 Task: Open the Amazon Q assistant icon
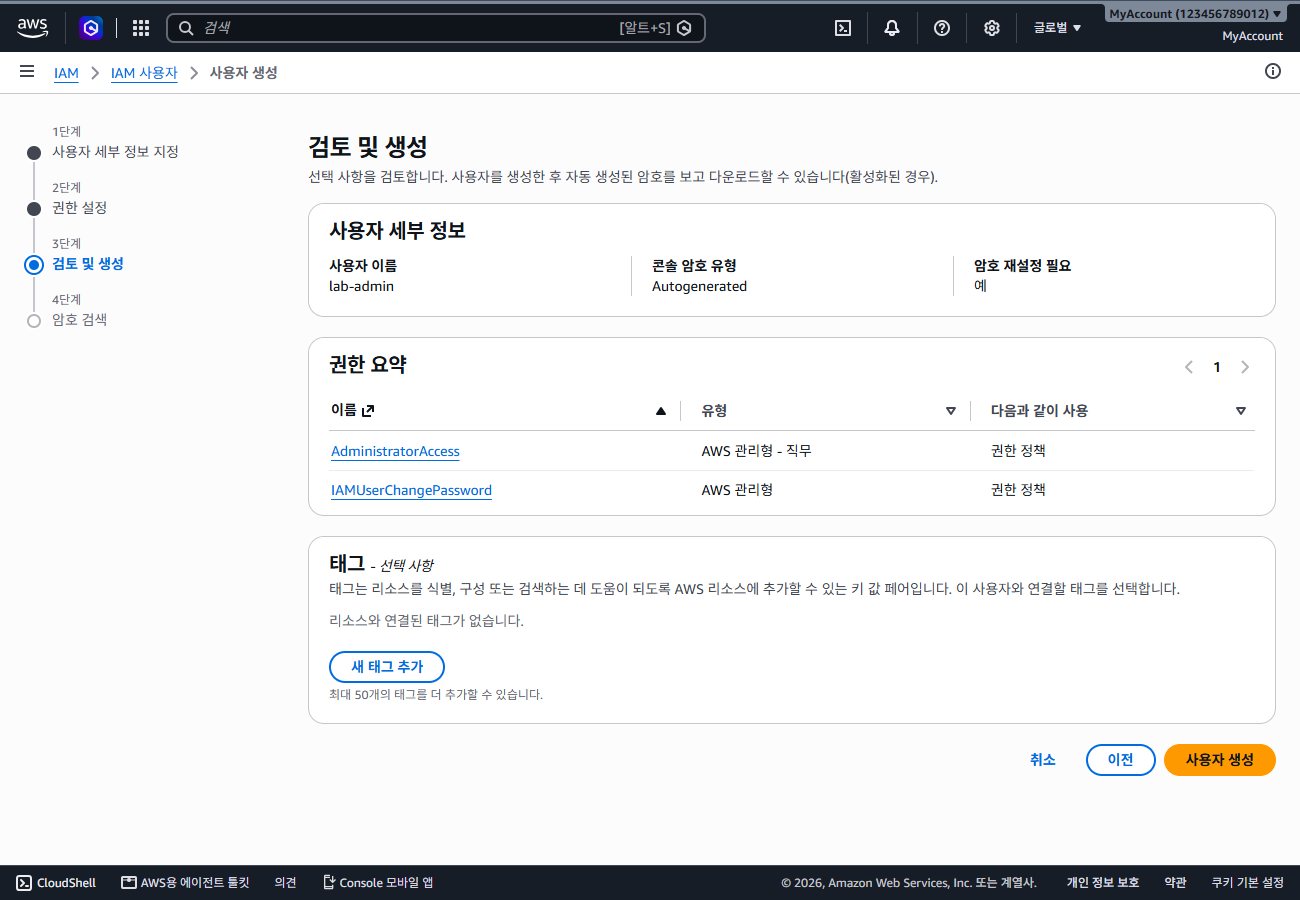coord(92,28)
